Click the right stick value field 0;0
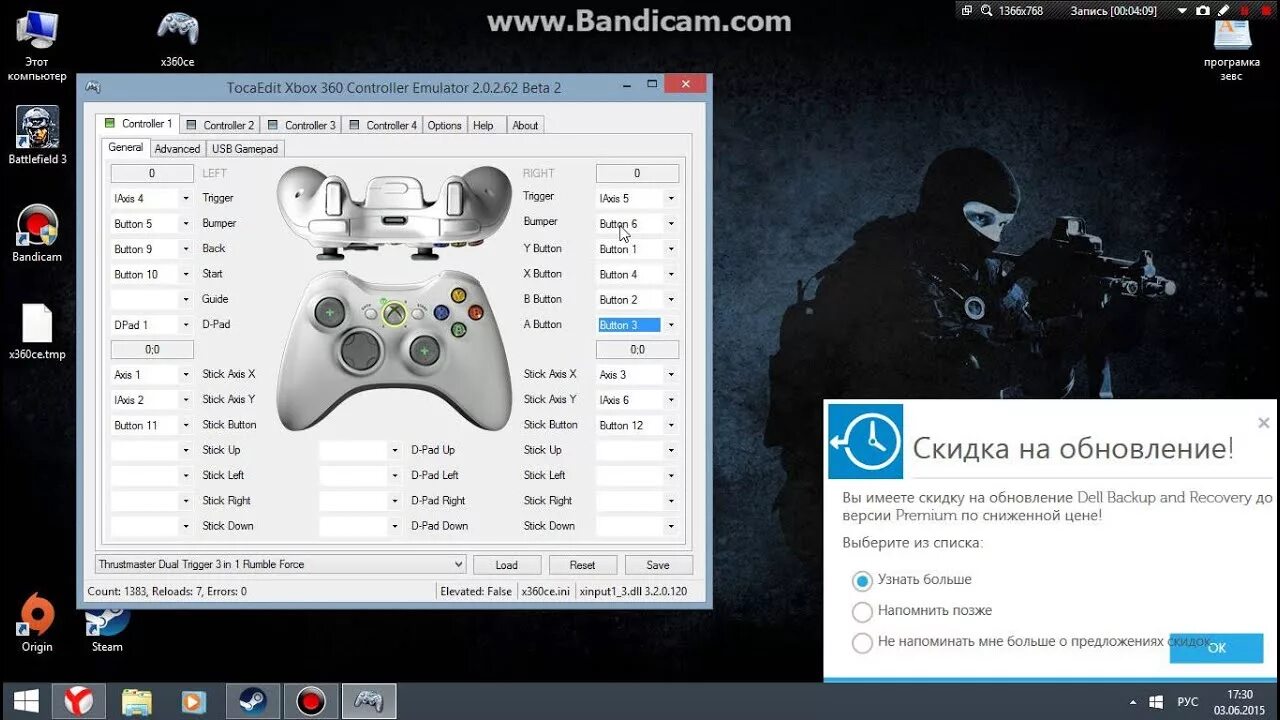The width and height of the screenshot is (1280, 720). 637,349
